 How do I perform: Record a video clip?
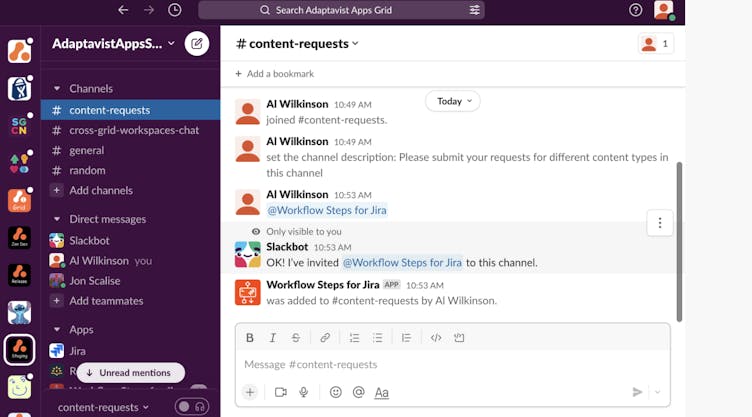tap(281, 393)
